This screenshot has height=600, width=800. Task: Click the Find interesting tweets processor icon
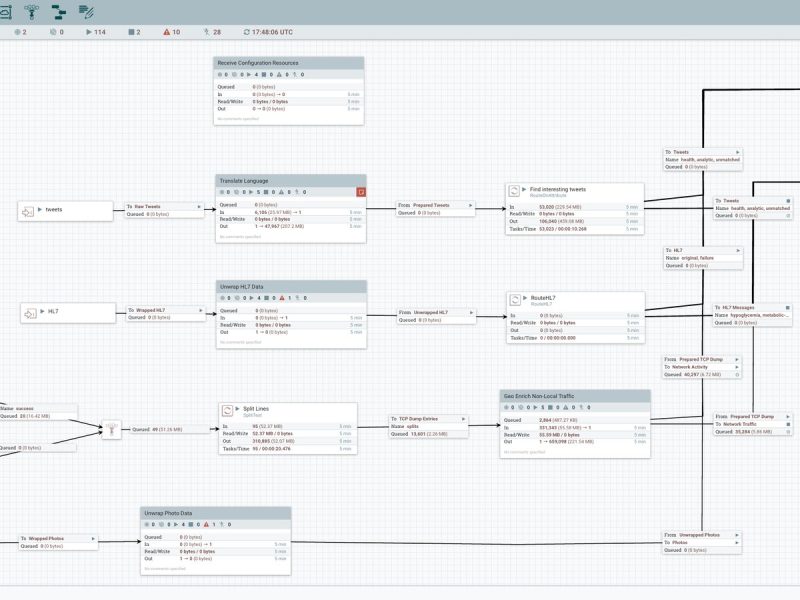pyautogui.click(x=514, y=191)
